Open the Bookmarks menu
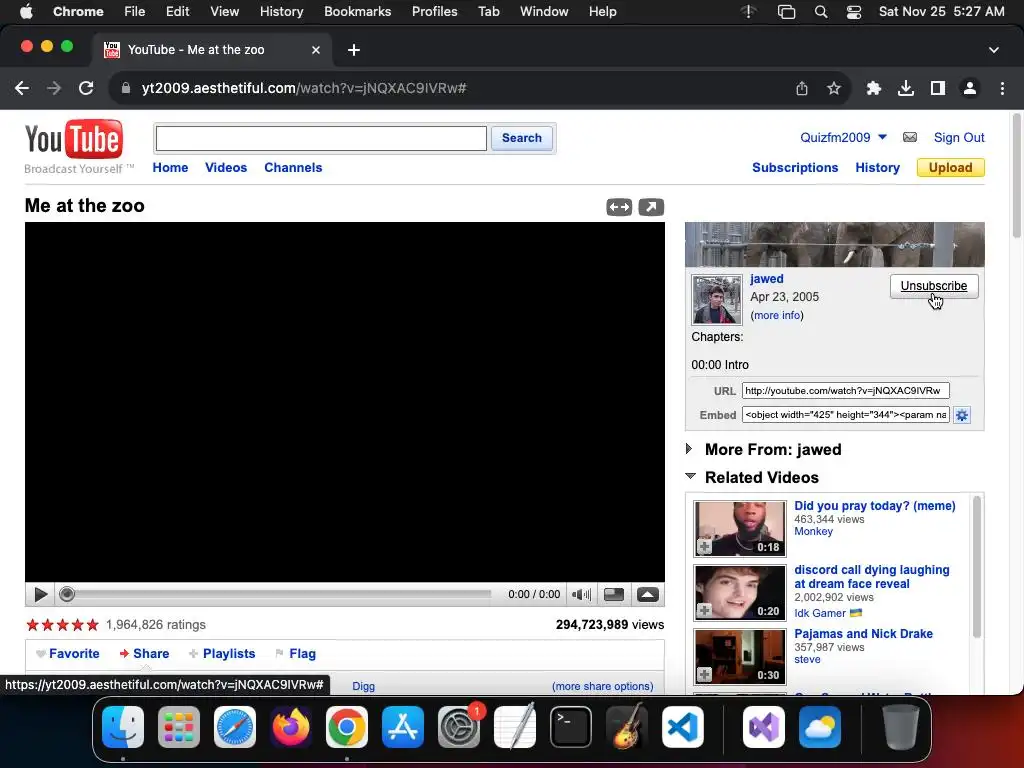Viewport: 1024px width, 768px height. (357, 12)
